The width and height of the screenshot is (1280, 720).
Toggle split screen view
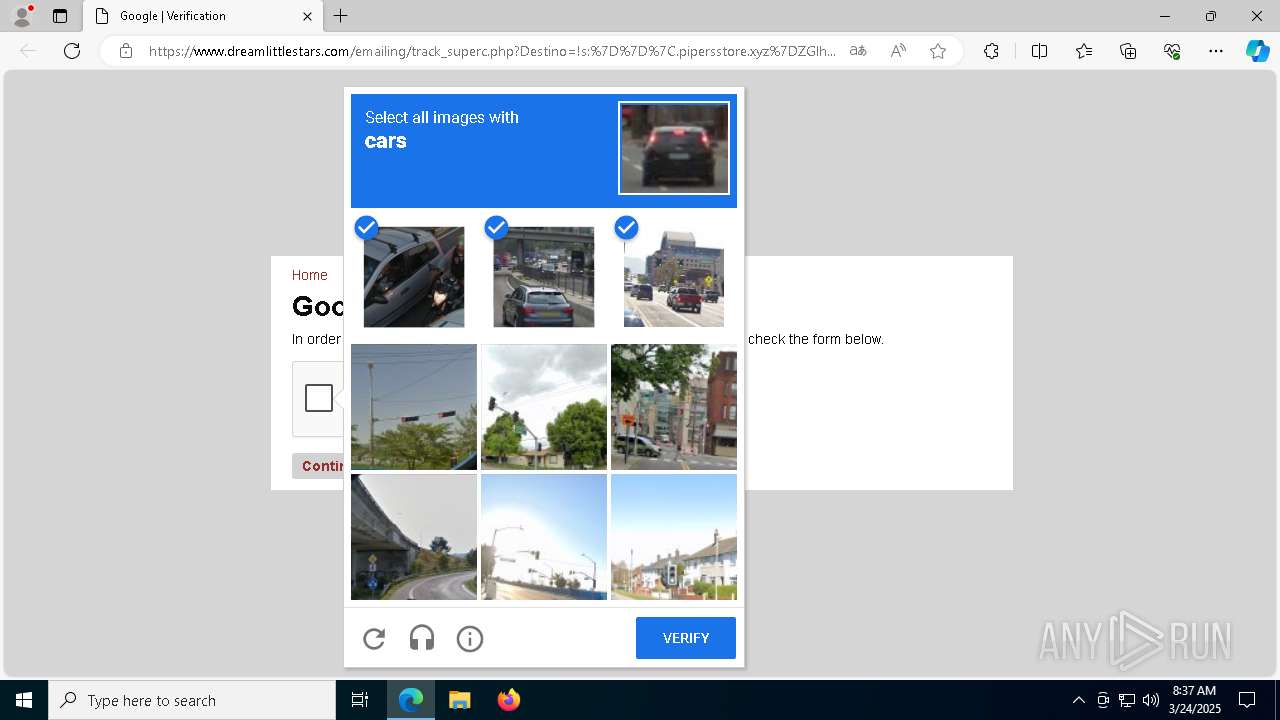point(1039,51)
